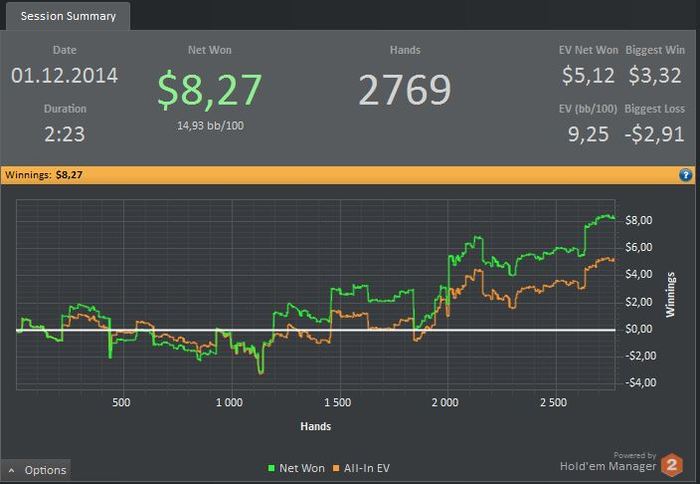The height and width of the screenshot is (484, 700).
Task: Click the 1 000 x-axis tick label
Action: point(229,402)
